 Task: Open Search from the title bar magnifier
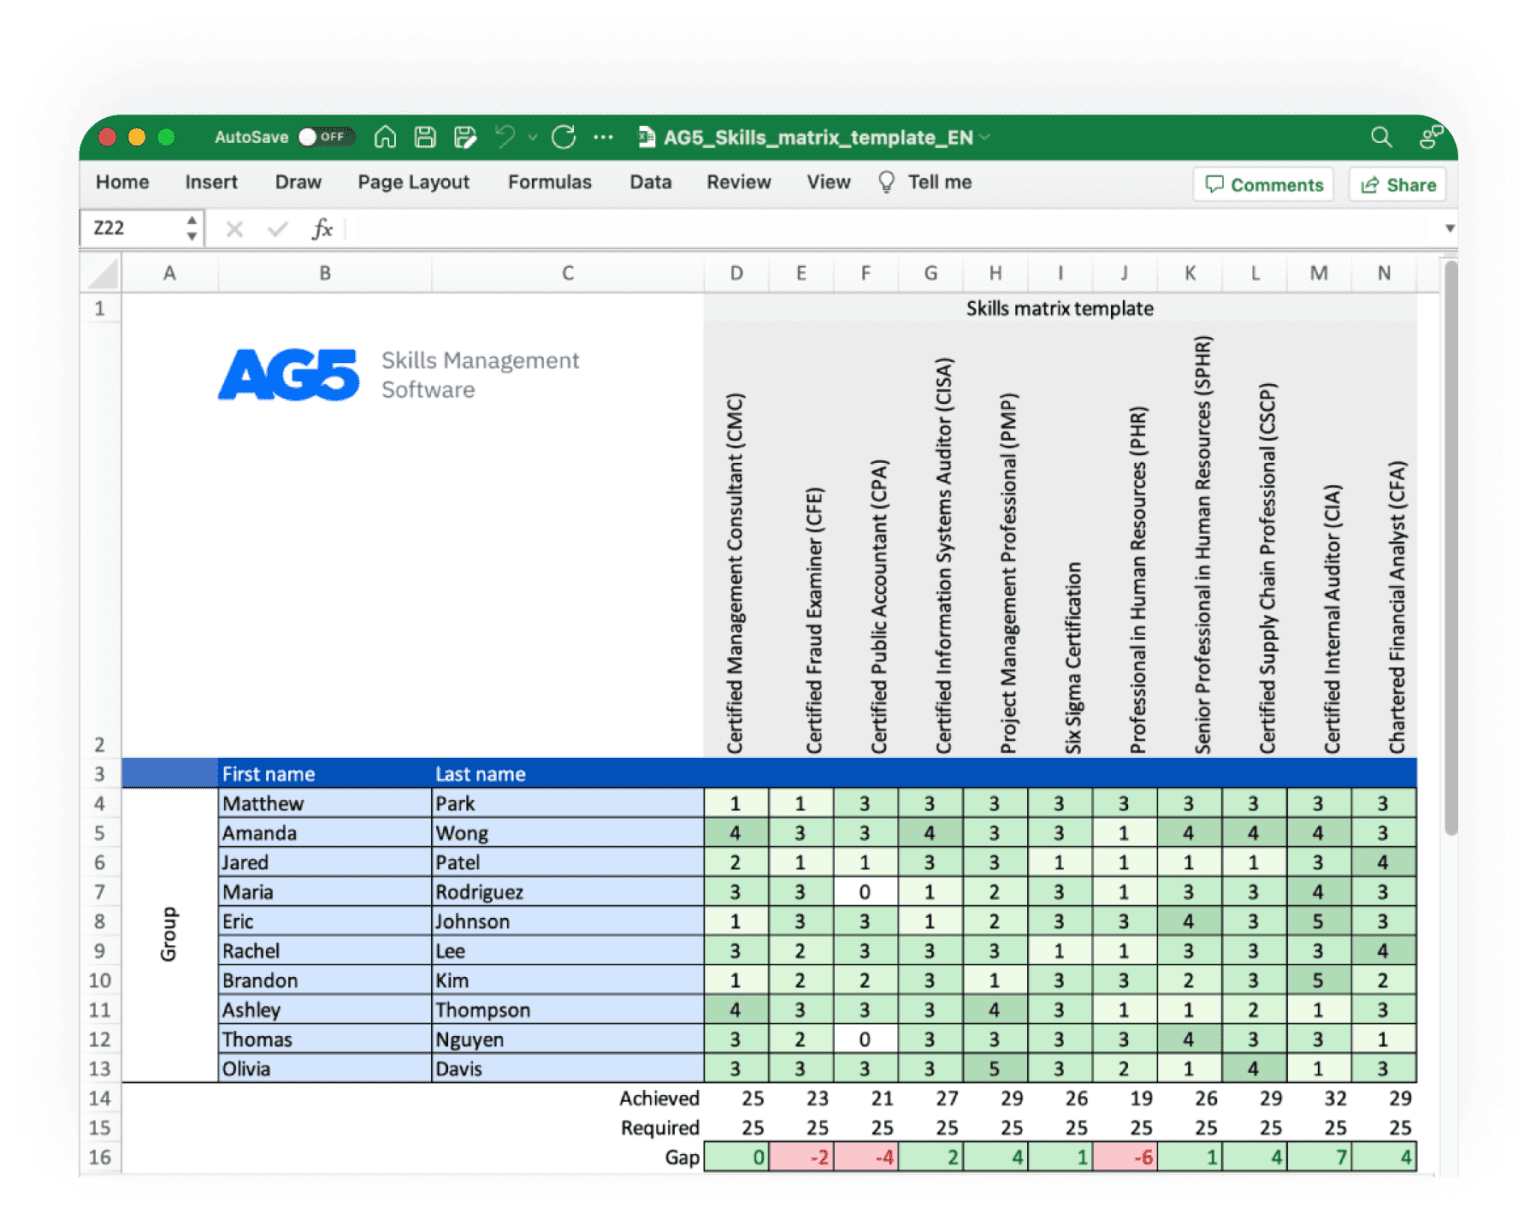[1381, 138]
